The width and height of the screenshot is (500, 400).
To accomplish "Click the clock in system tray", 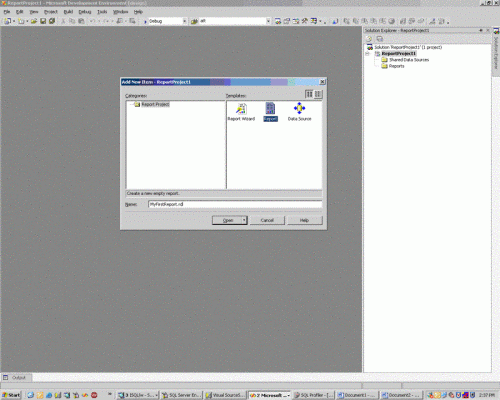I will 487,395.
